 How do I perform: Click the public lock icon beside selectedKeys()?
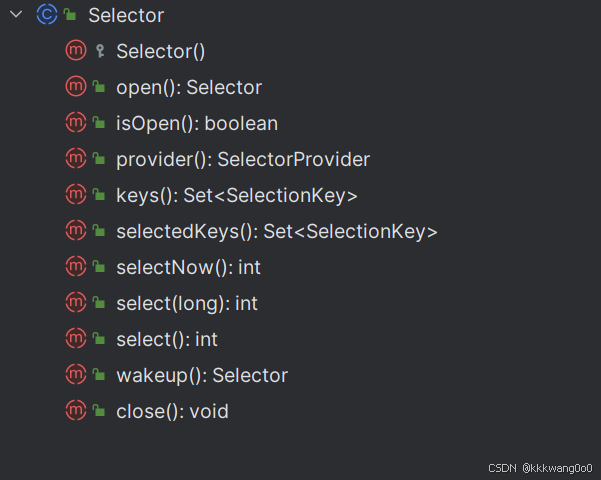click(99, 231)
